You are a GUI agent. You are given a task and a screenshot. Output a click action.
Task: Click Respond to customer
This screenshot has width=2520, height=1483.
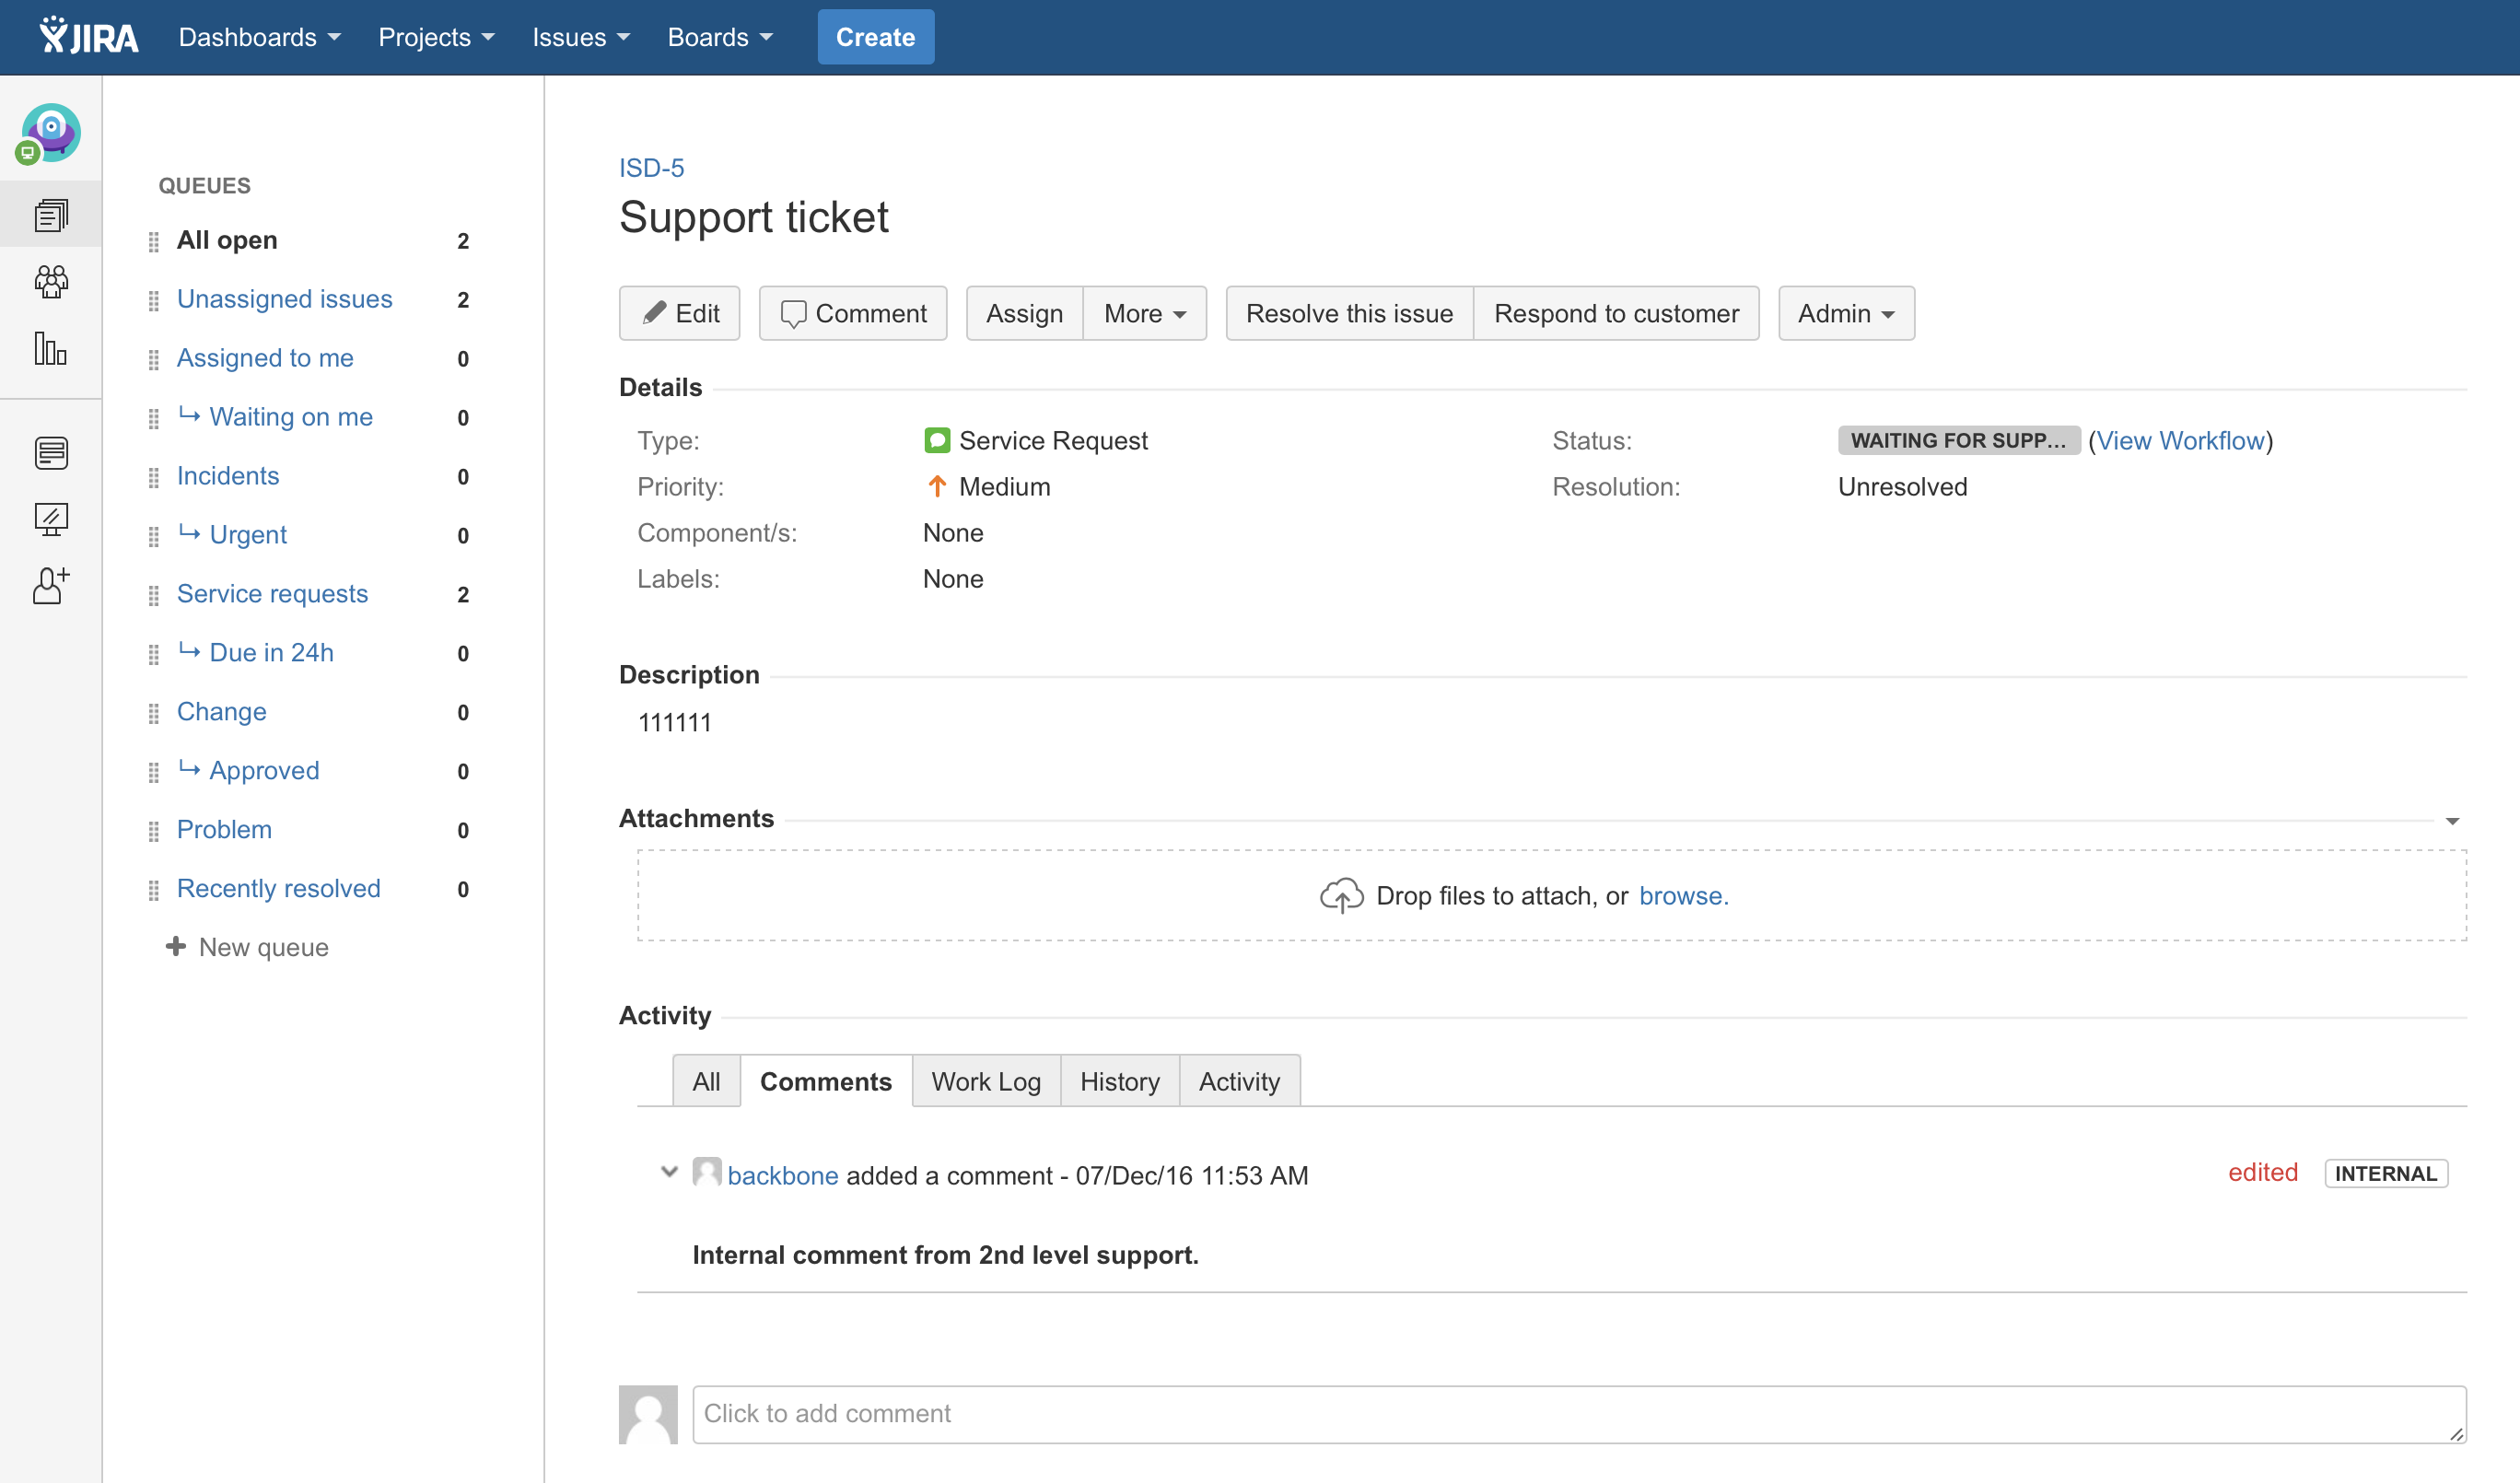click(x=1617, y=313)
